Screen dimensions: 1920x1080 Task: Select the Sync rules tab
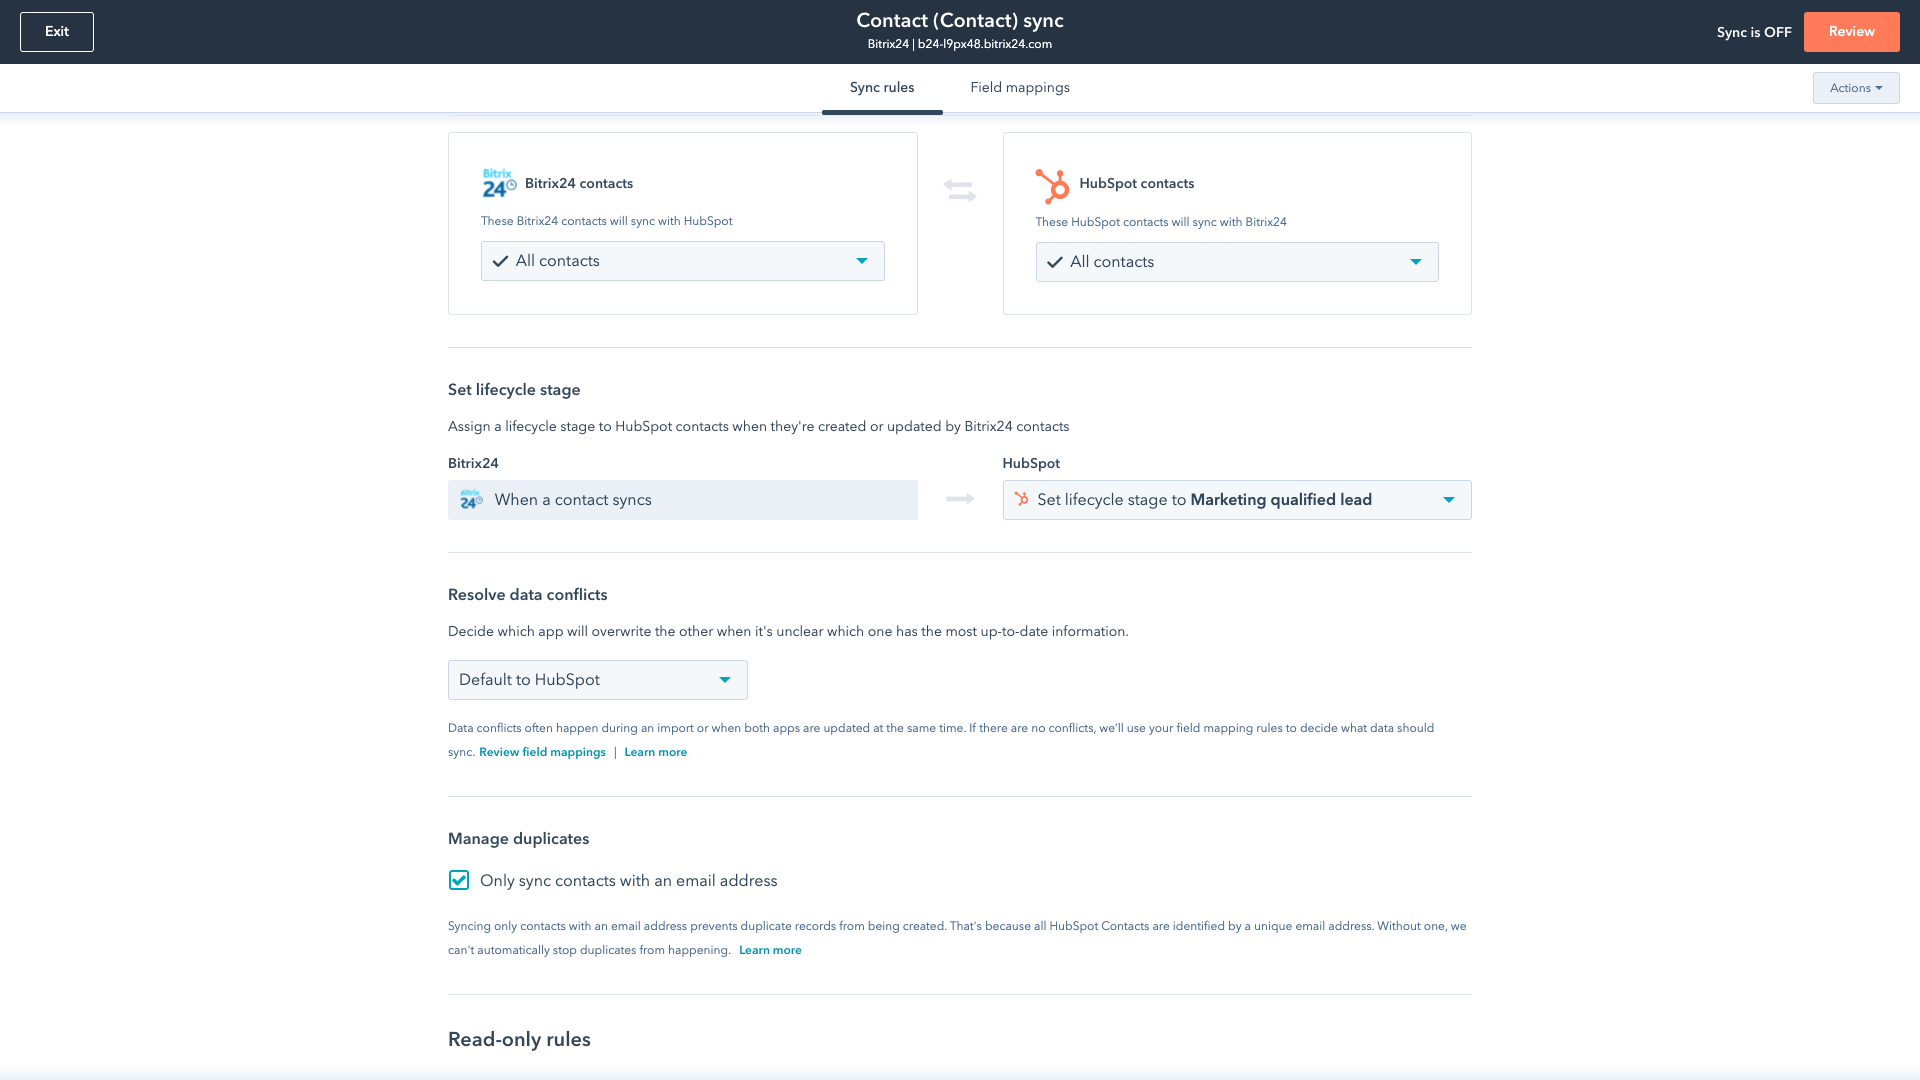(x=881, y=88)
